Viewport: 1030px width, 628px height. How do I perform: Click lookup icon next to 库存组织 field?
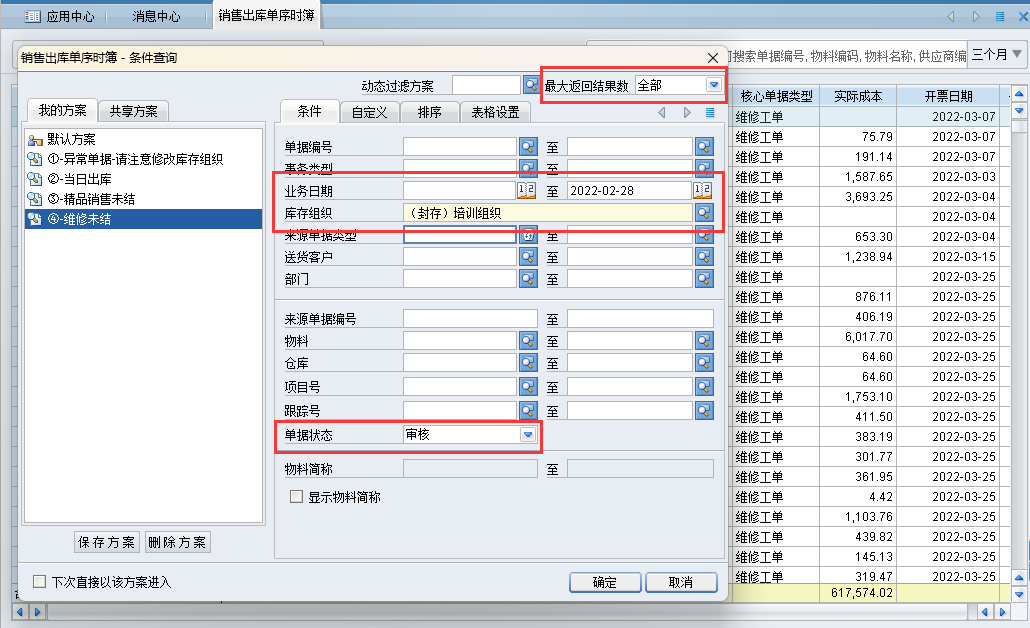point(704,213)
